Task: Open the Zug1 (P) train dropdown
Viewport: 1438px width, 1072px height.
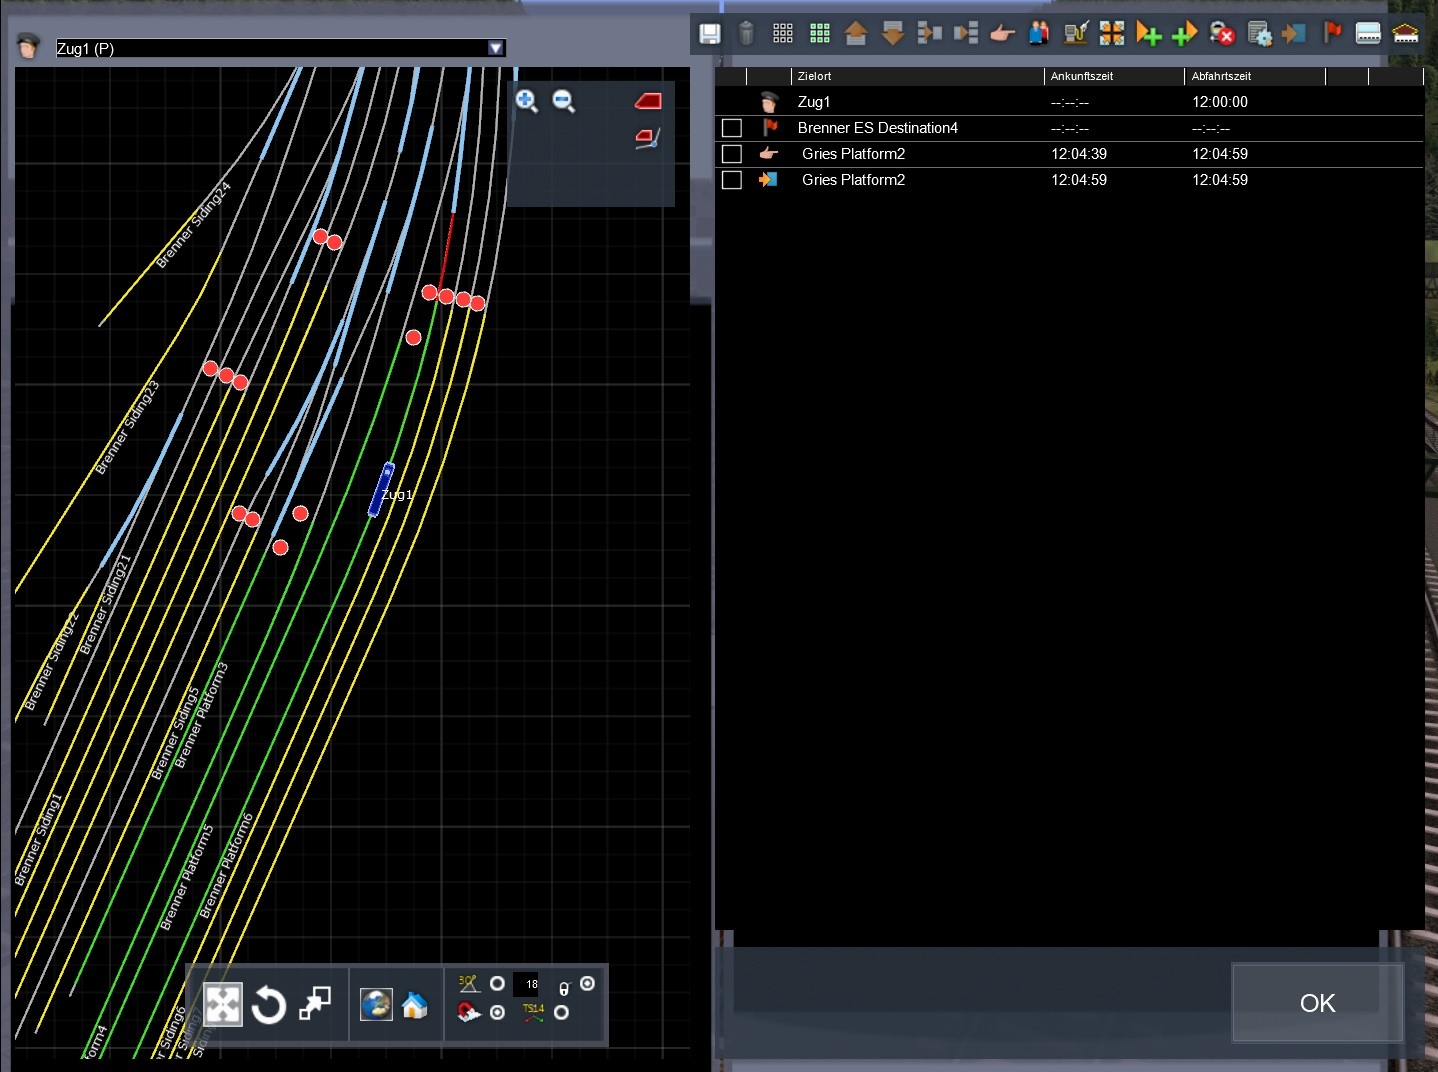Action: 495,48
